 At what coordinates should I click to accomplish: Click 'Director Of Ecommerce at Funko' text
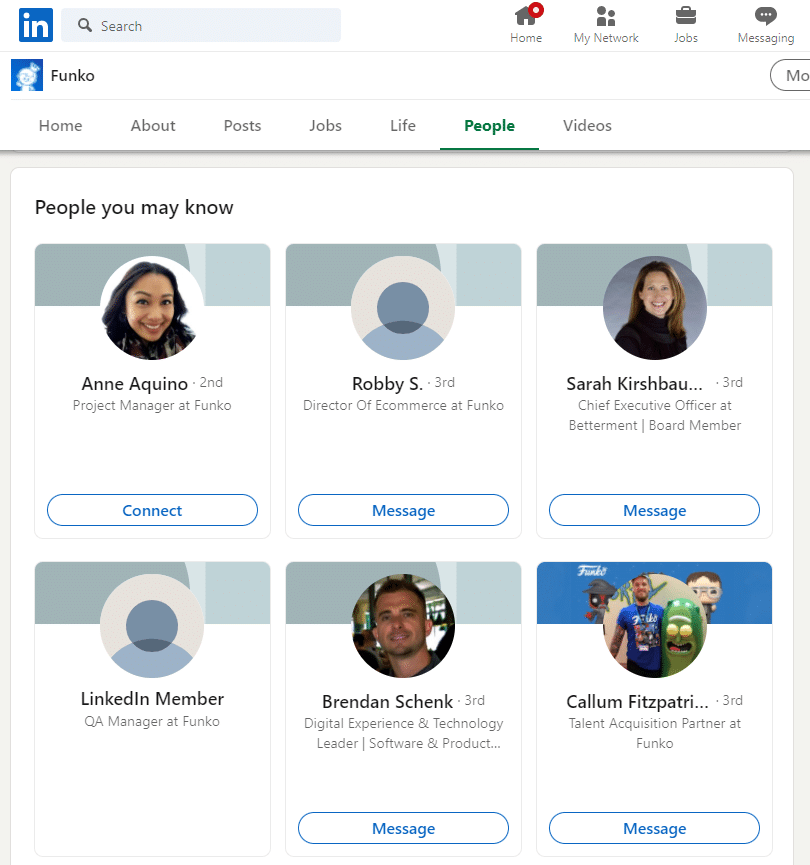tap(403, 405)
